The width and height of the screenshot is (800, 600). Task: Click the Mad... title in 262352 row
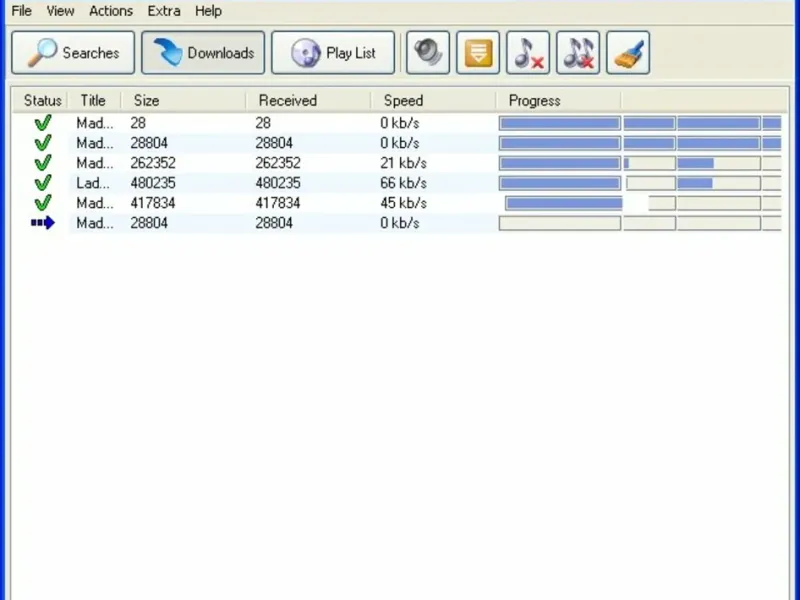click(x=95, y=163)
